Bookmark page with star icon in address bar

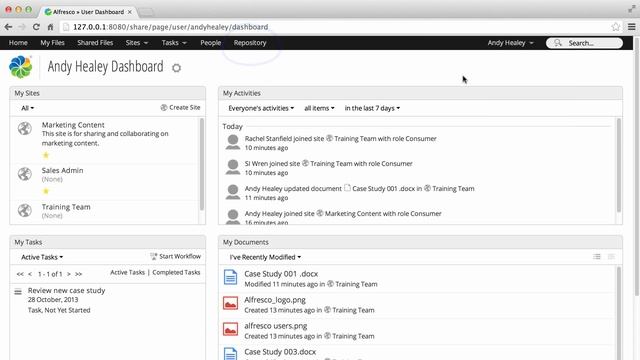[616, 27]
